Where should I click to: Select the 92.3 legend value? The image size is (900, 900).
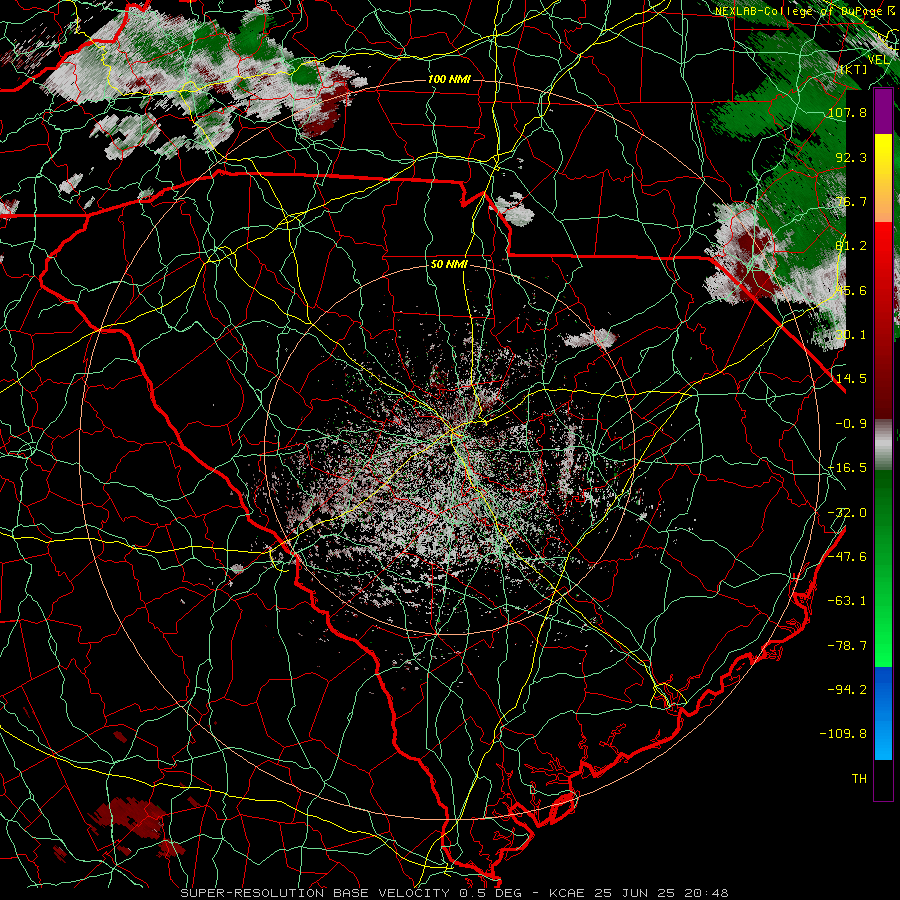pyautogui.click(x=851, y=157)
